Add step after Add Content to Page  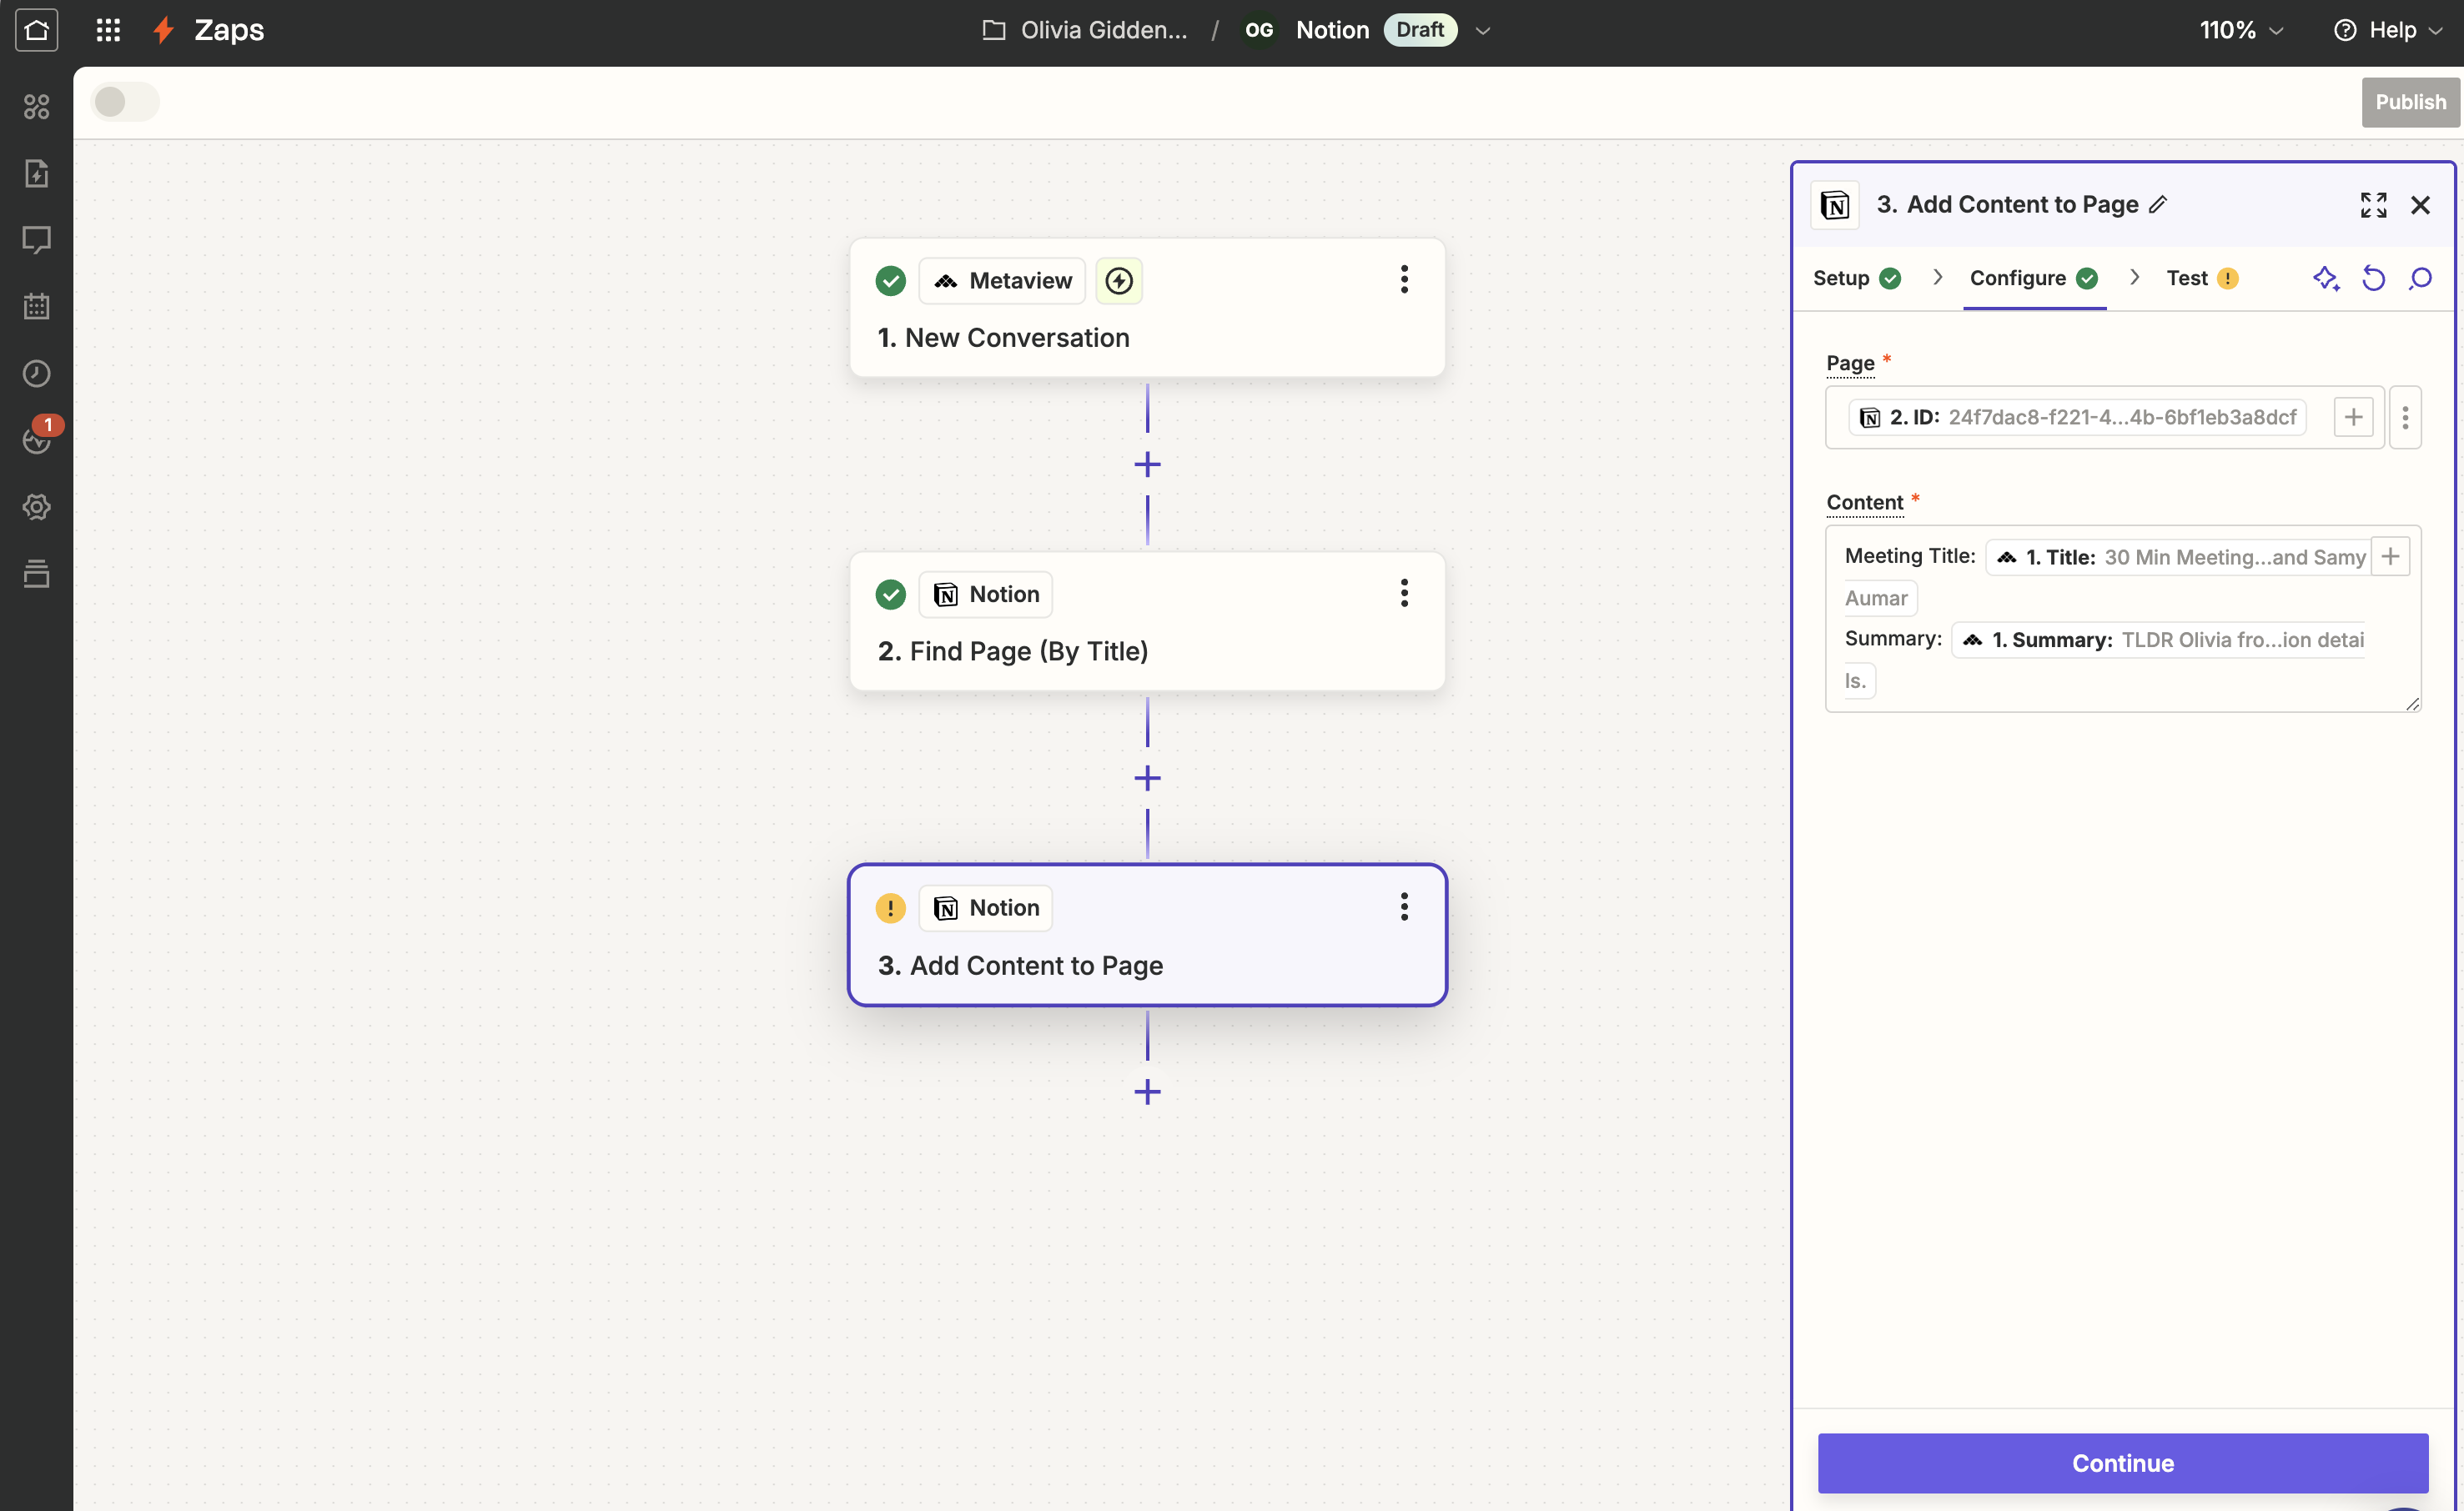[x=1147, y=1091]
